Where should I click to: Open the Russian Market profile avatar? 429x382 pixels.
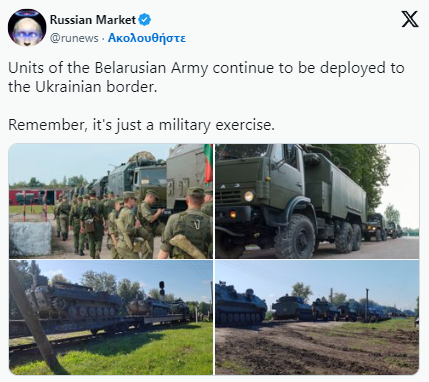(x=27, y=28)
